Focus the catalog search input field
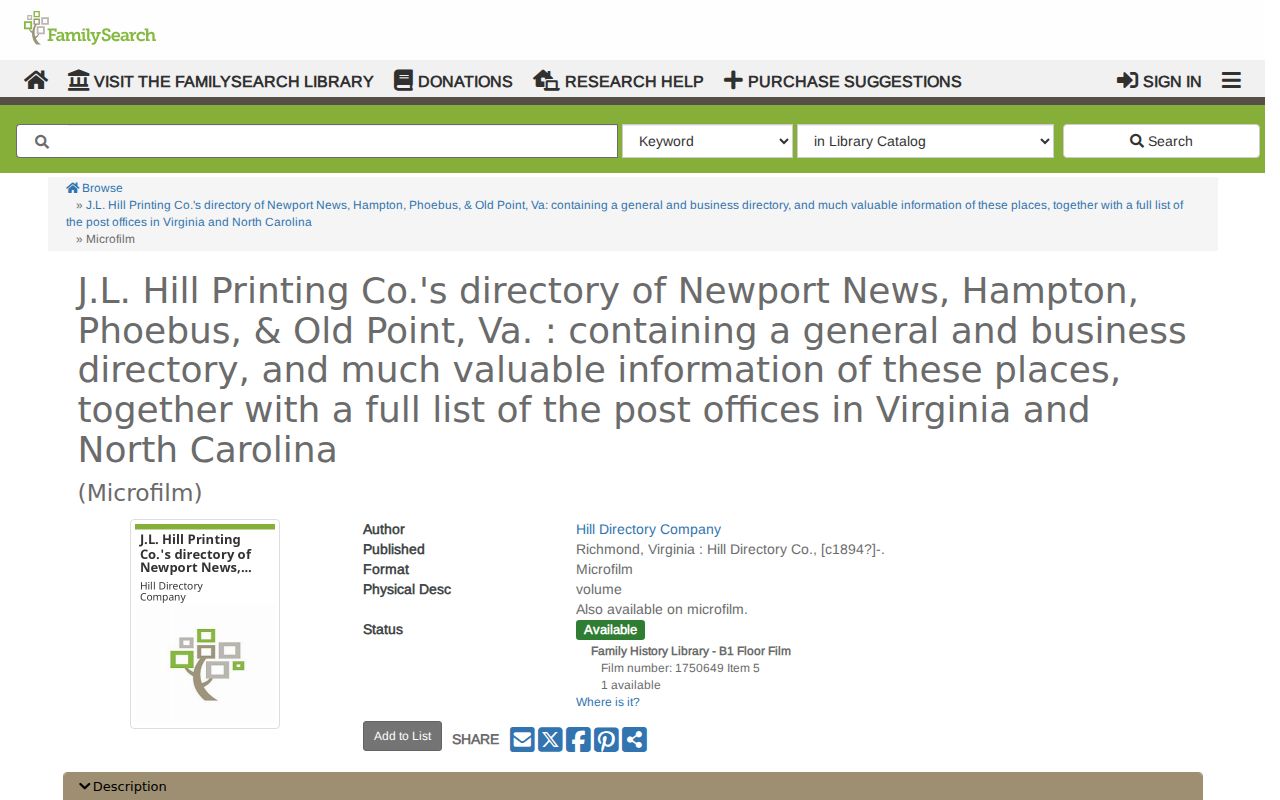 [x=317, y=141]
